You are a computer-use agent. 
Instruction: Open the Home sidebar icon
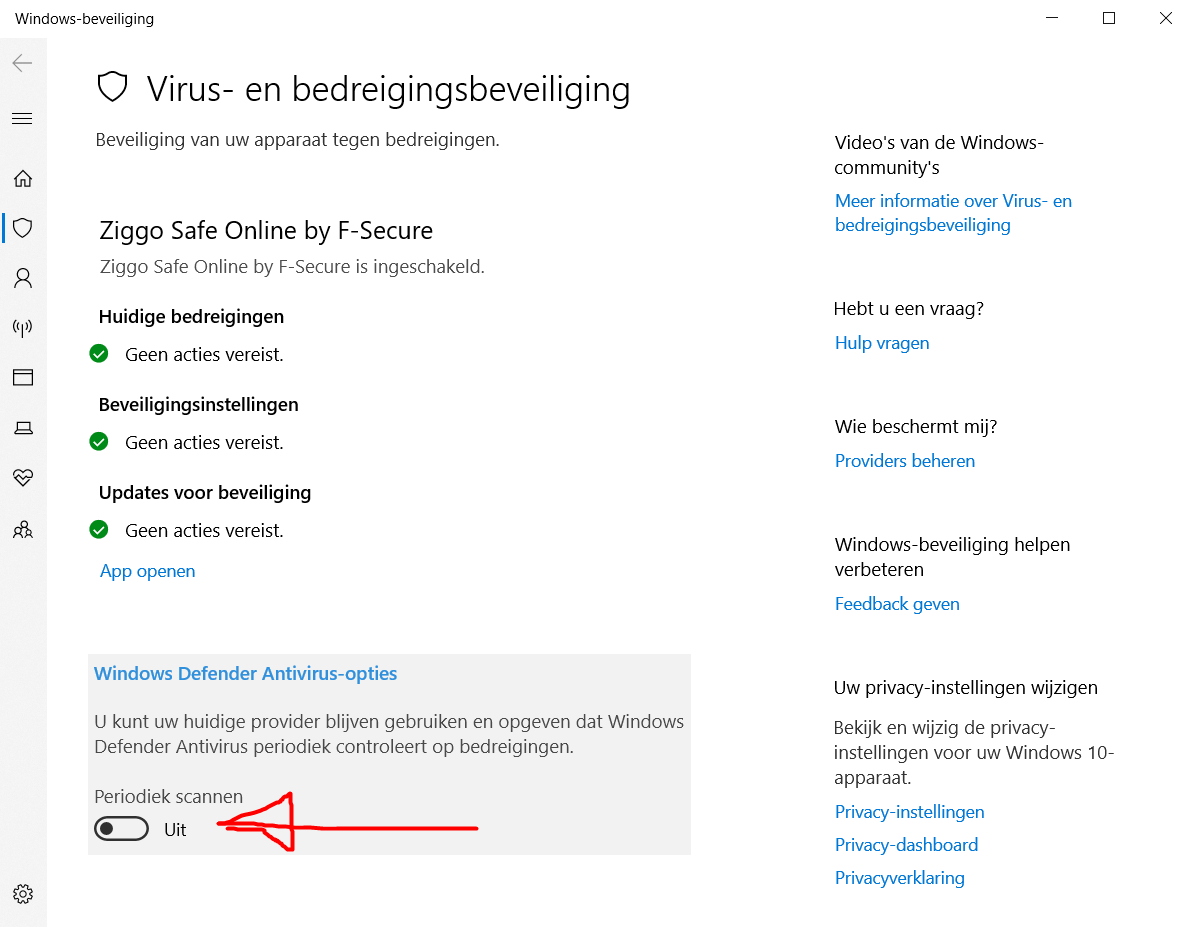pyautogui.click(x=23, y=179)
